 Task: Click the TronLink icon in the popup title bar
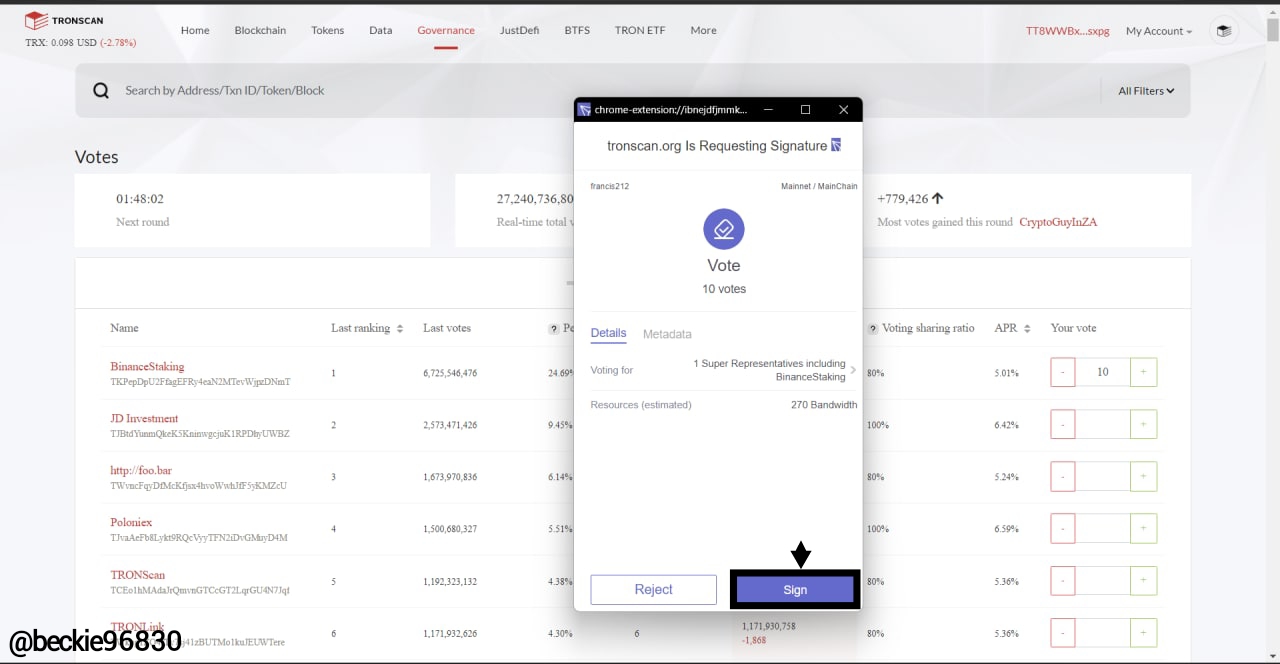[585, 110]
